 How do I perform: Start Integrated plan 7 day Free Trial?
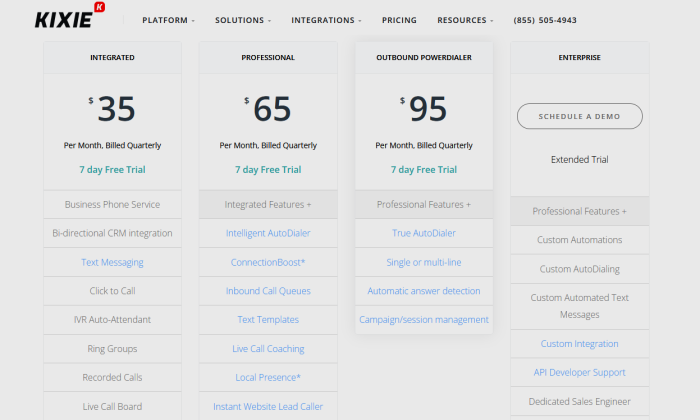tap(112, 170)
